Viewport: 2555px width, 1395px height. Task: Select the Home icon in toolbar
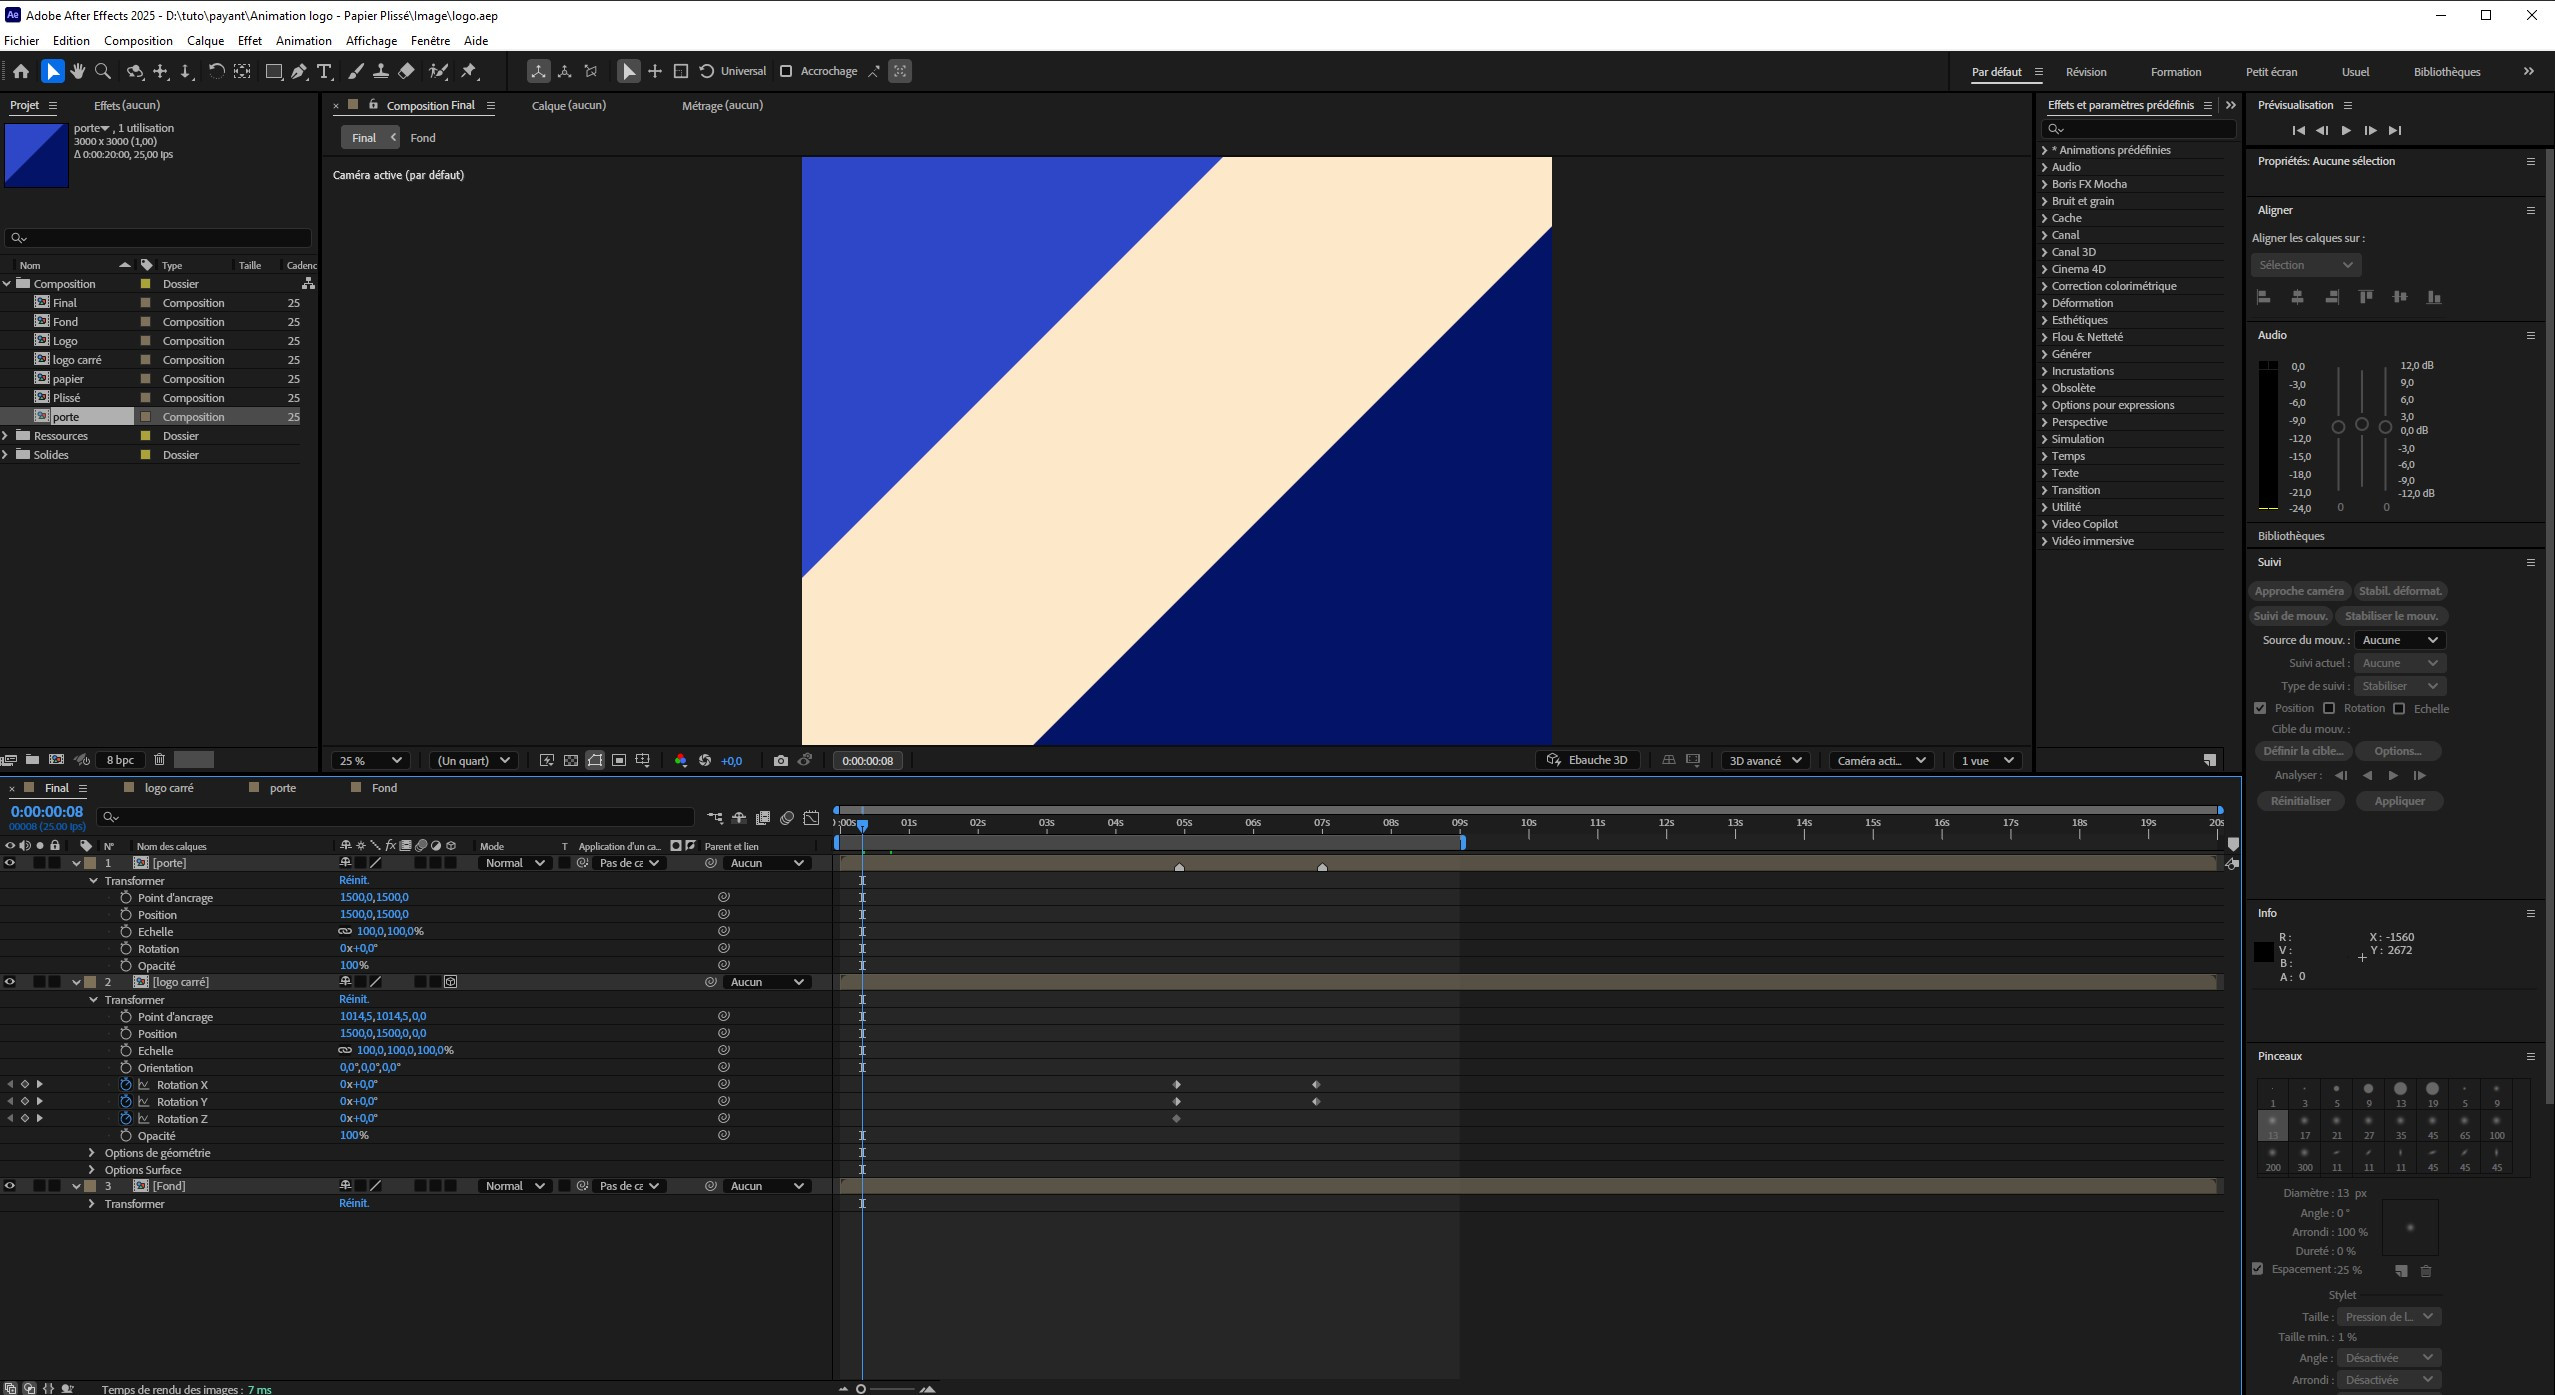pyautogui.click(x=20, y=71)
